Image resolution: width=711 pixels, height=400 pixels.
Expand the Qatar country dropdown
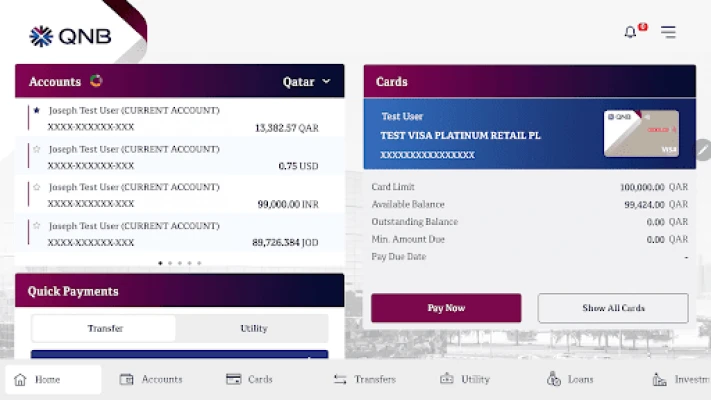point(306,82)
